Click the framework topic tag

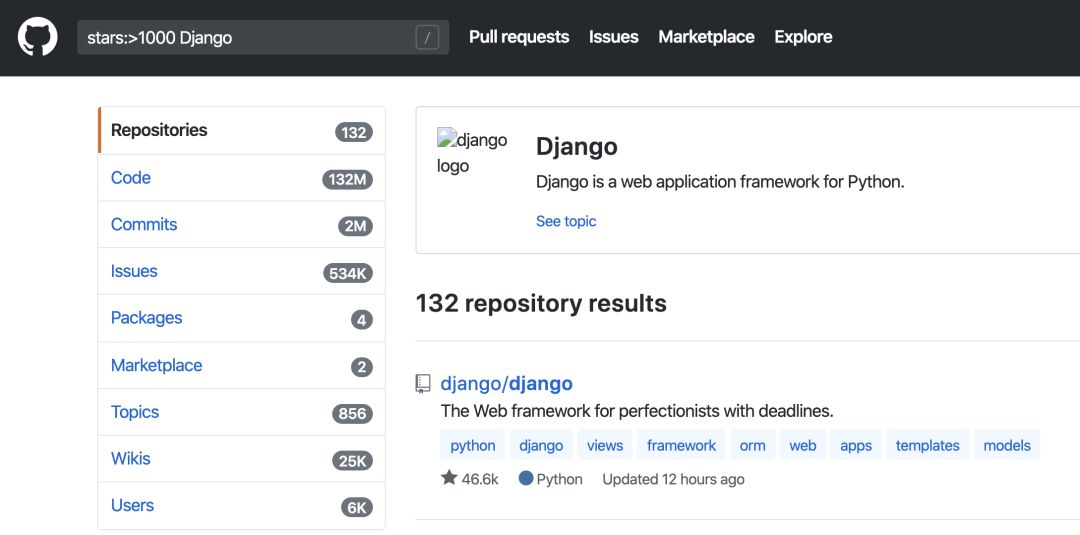[x=681, y=445]
